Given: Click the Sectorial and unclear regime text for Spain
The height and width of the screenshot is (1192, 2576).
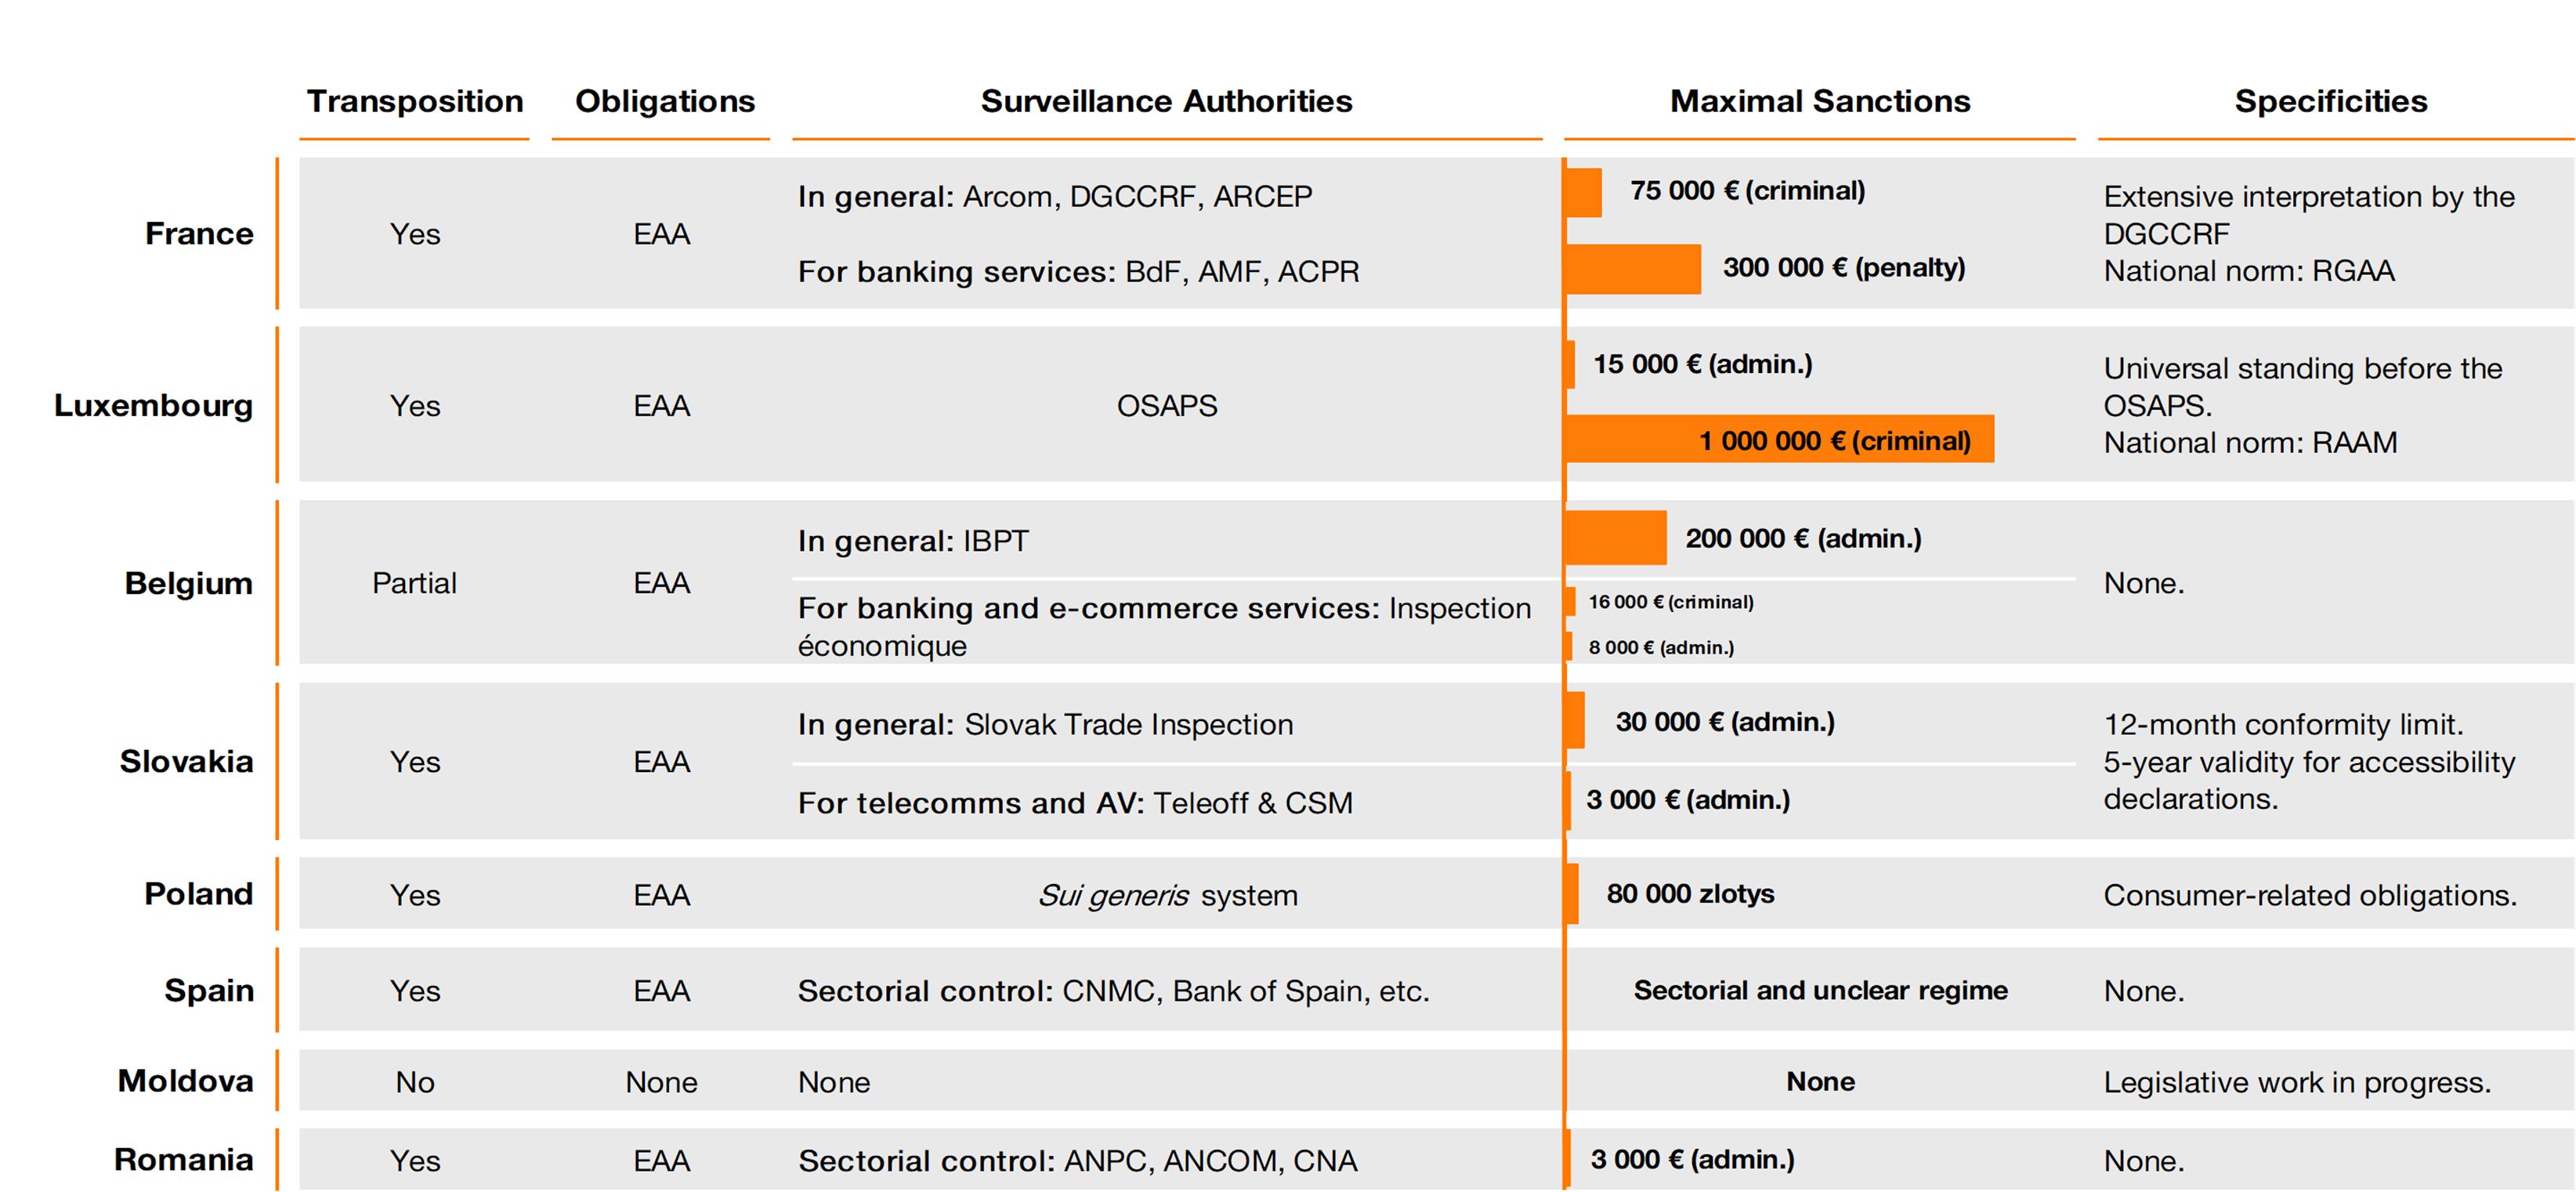Looking at the screenshot, I should (x=1819, y=990).
